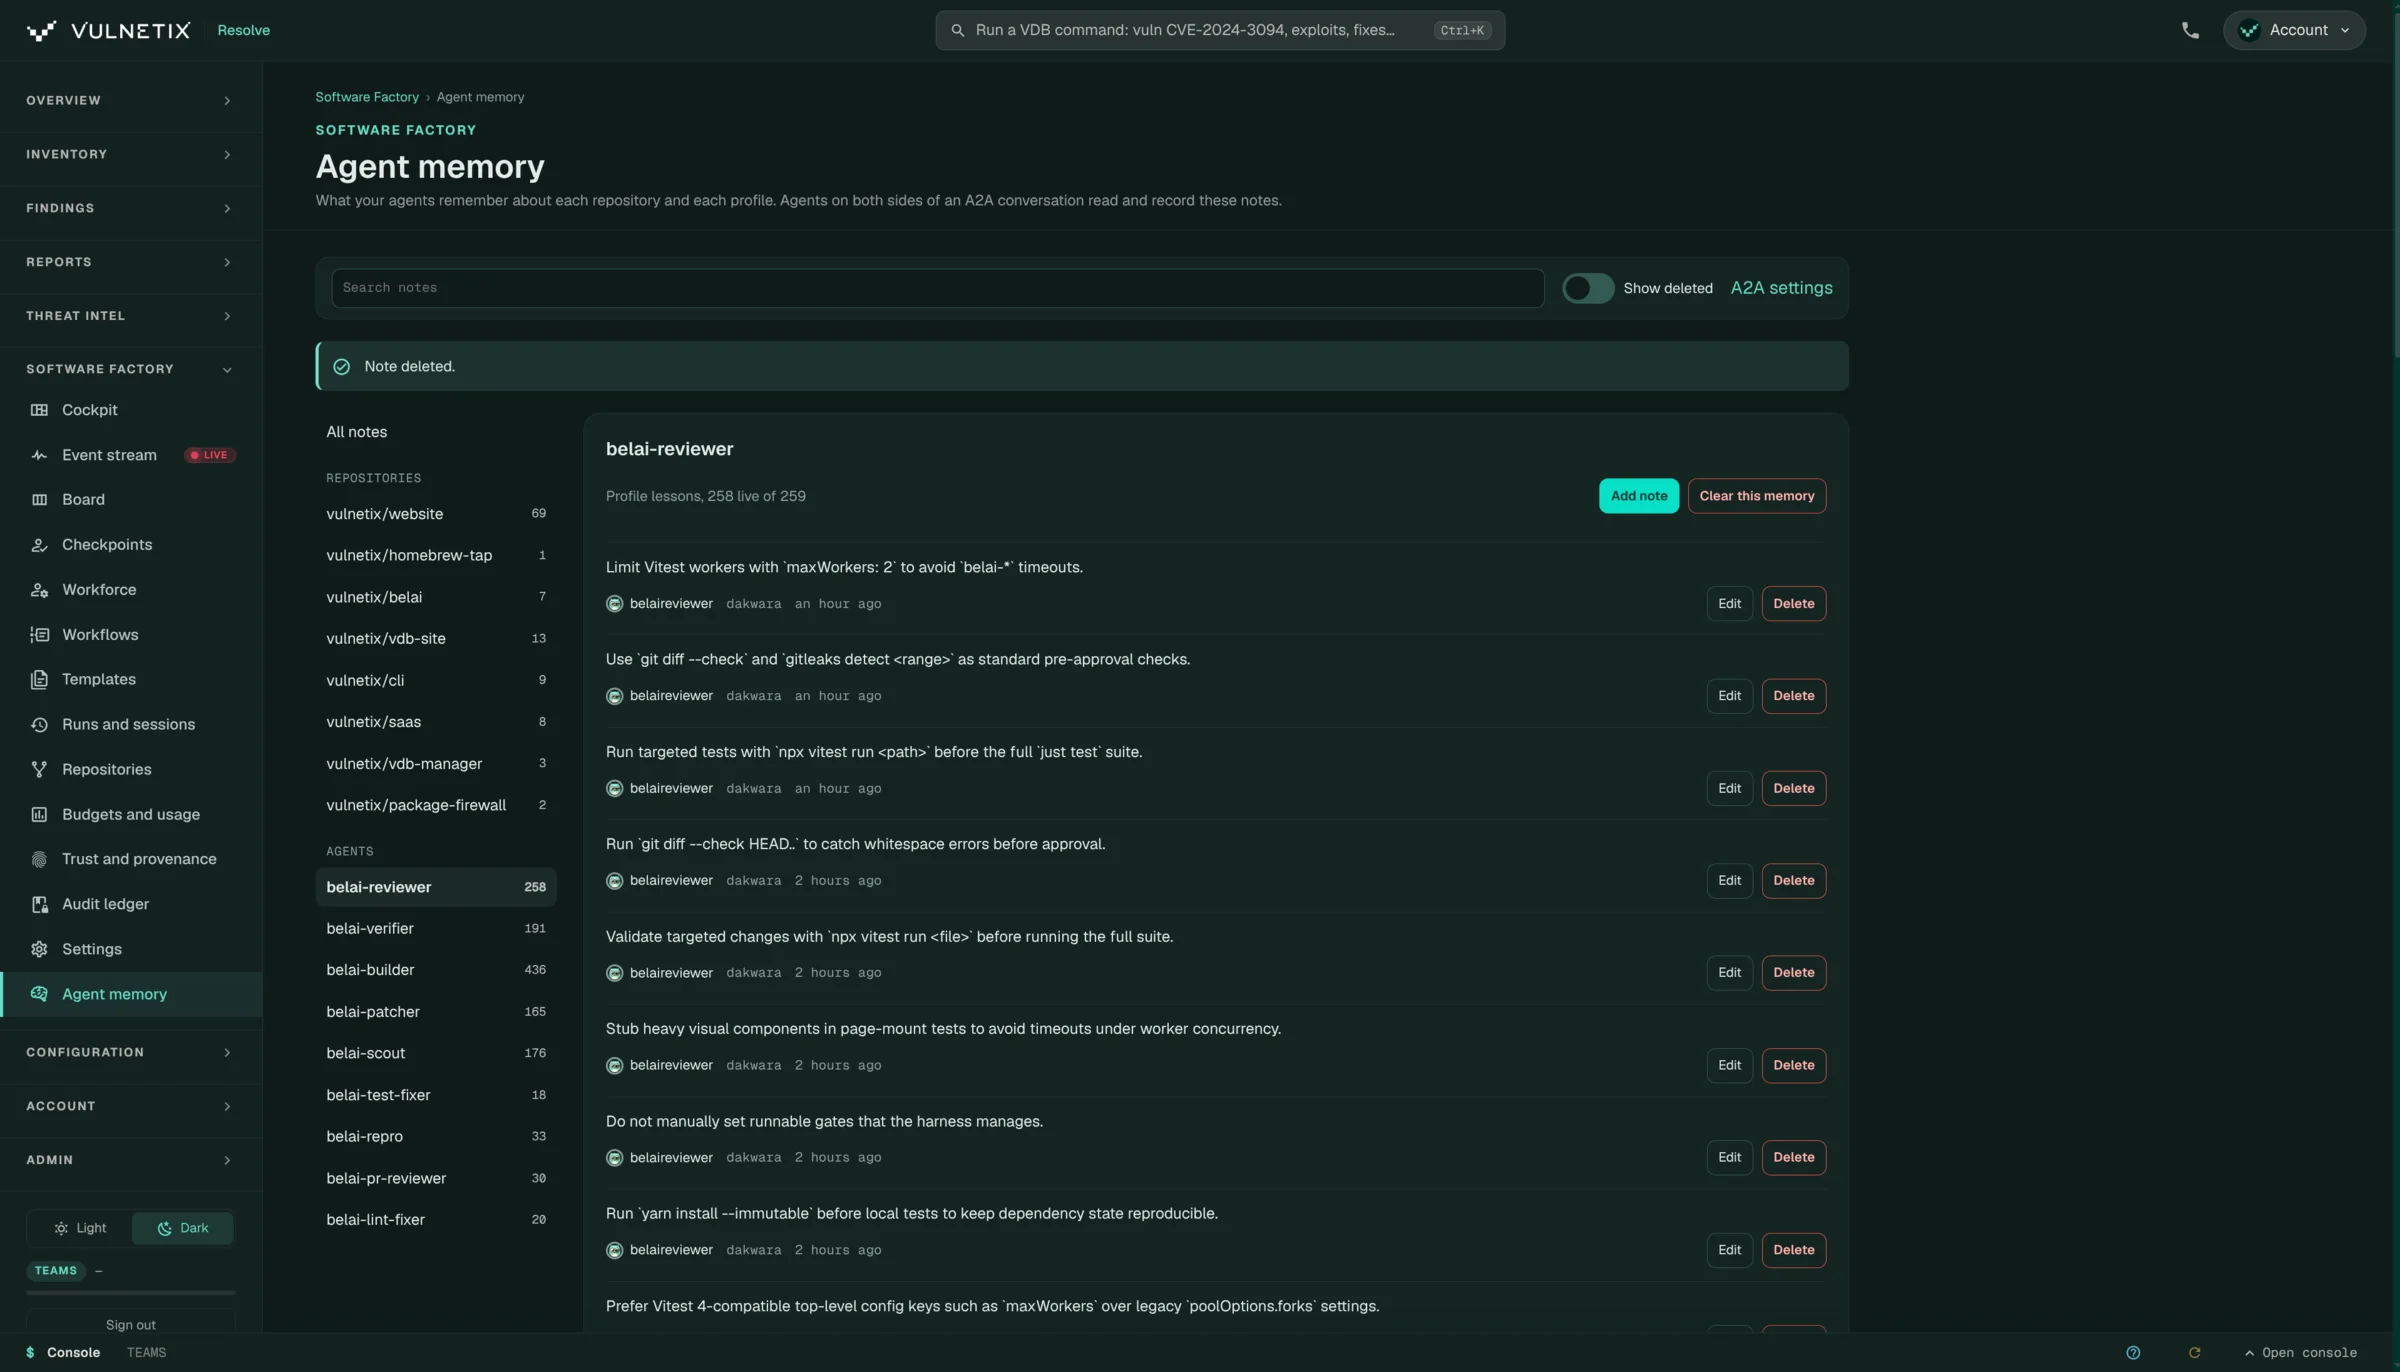Collapse the Software Factory section
Screen dimensions: 2400x1372
[131, 369]
